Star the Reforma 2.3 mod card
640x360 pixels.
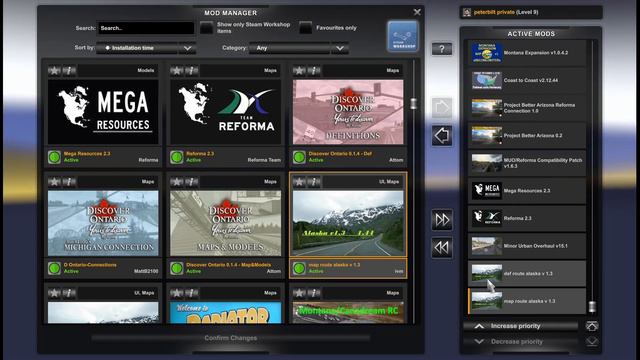pyautogui.click(x=177, y=71)
